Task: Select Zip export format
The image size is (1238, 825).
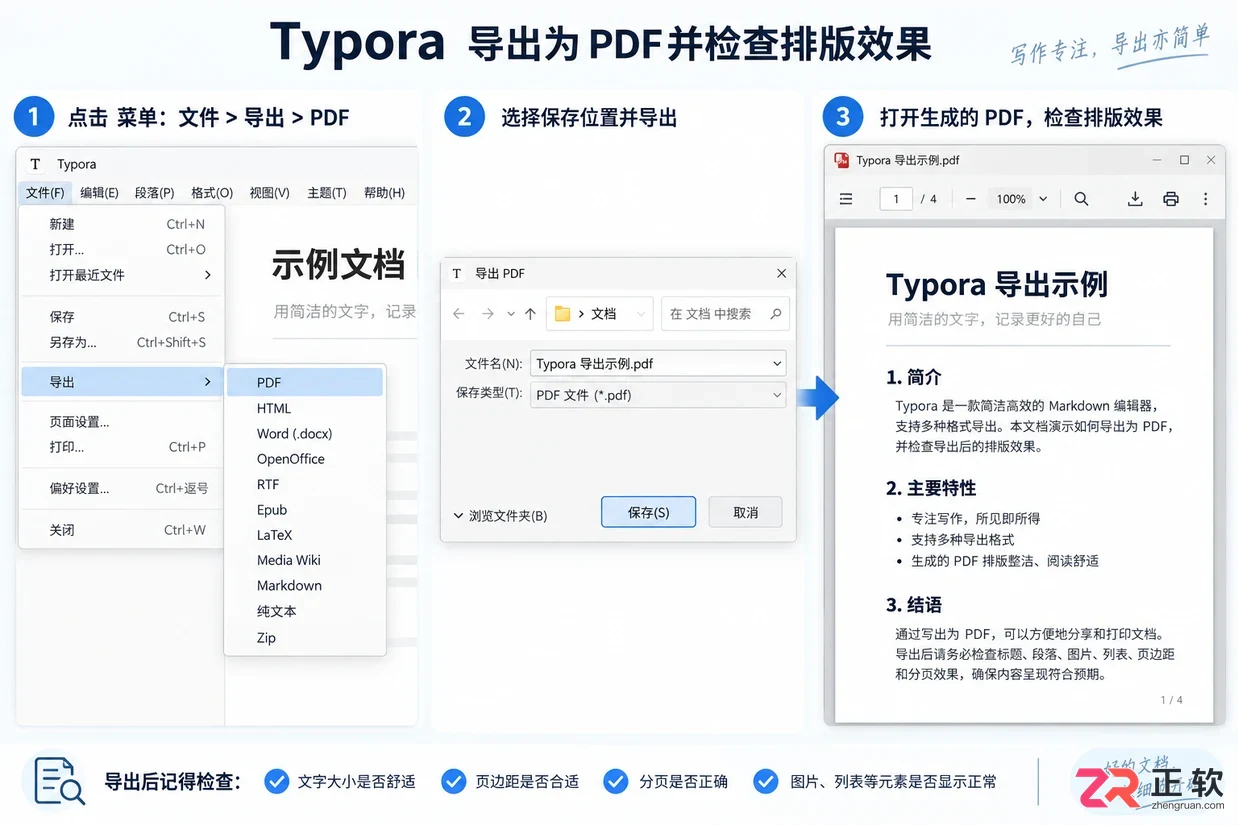Action: (305, 638)
